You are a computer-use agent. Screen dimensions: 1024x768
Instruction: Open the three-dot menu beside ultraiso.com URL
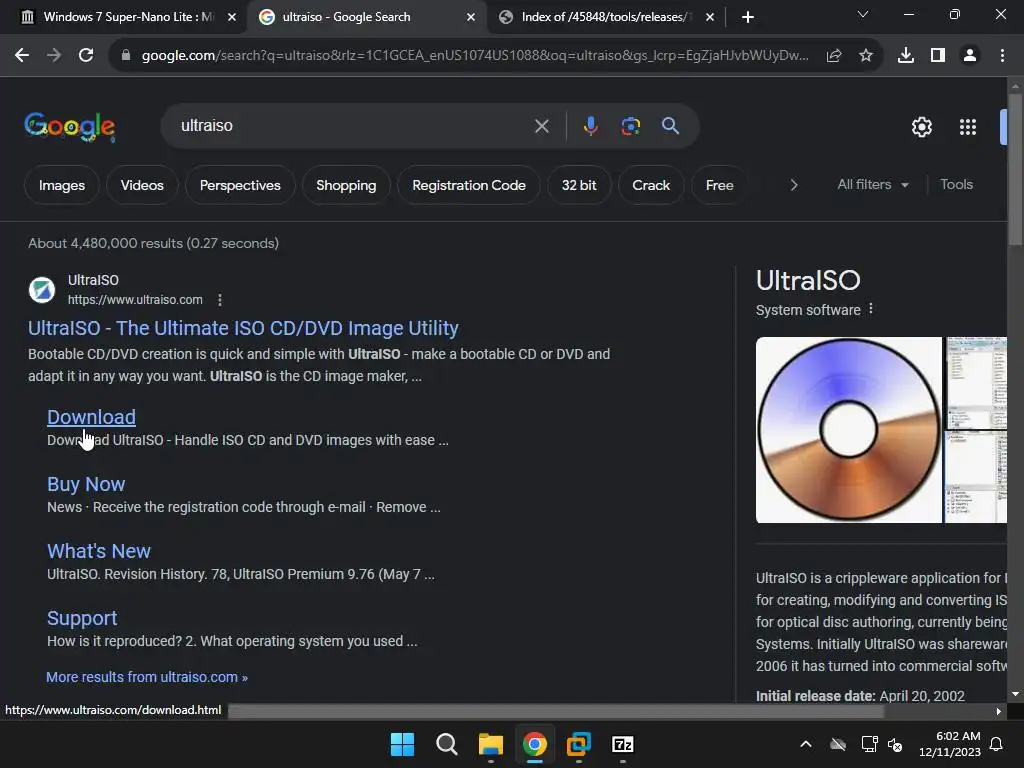pyautogui.click(x=220, y=300)
